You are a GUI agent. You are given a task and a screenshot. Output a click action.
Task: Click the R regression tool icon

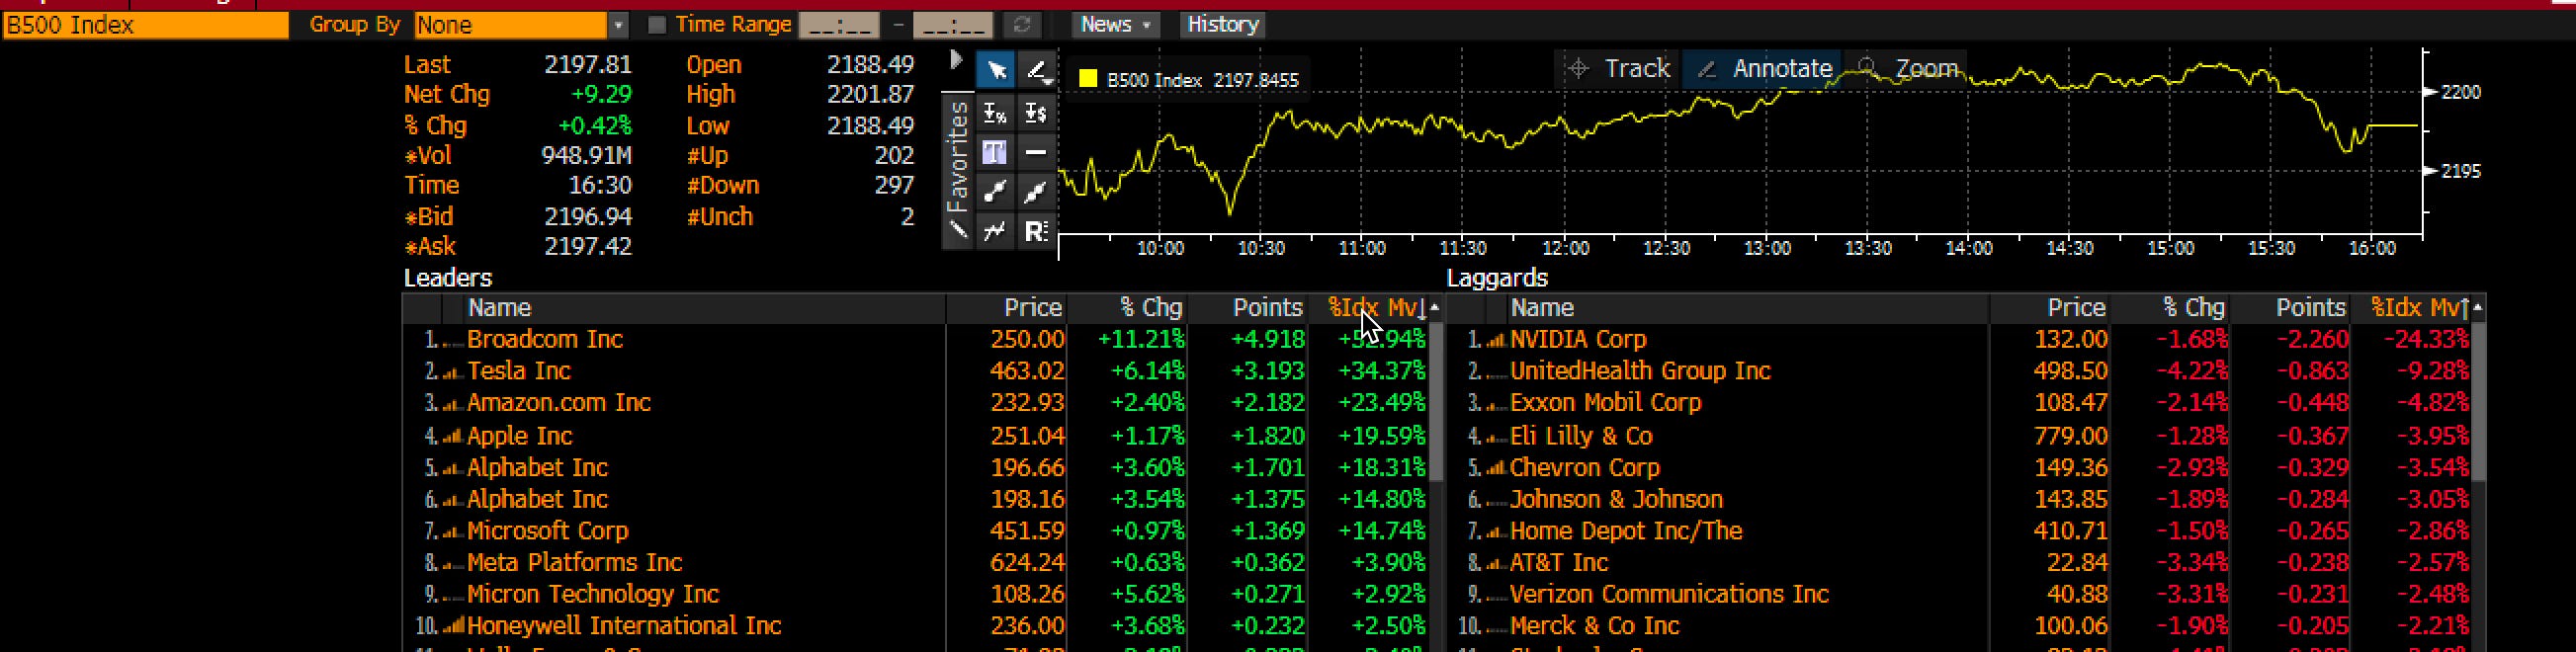pyautogui.click(x=1036, y=231)
